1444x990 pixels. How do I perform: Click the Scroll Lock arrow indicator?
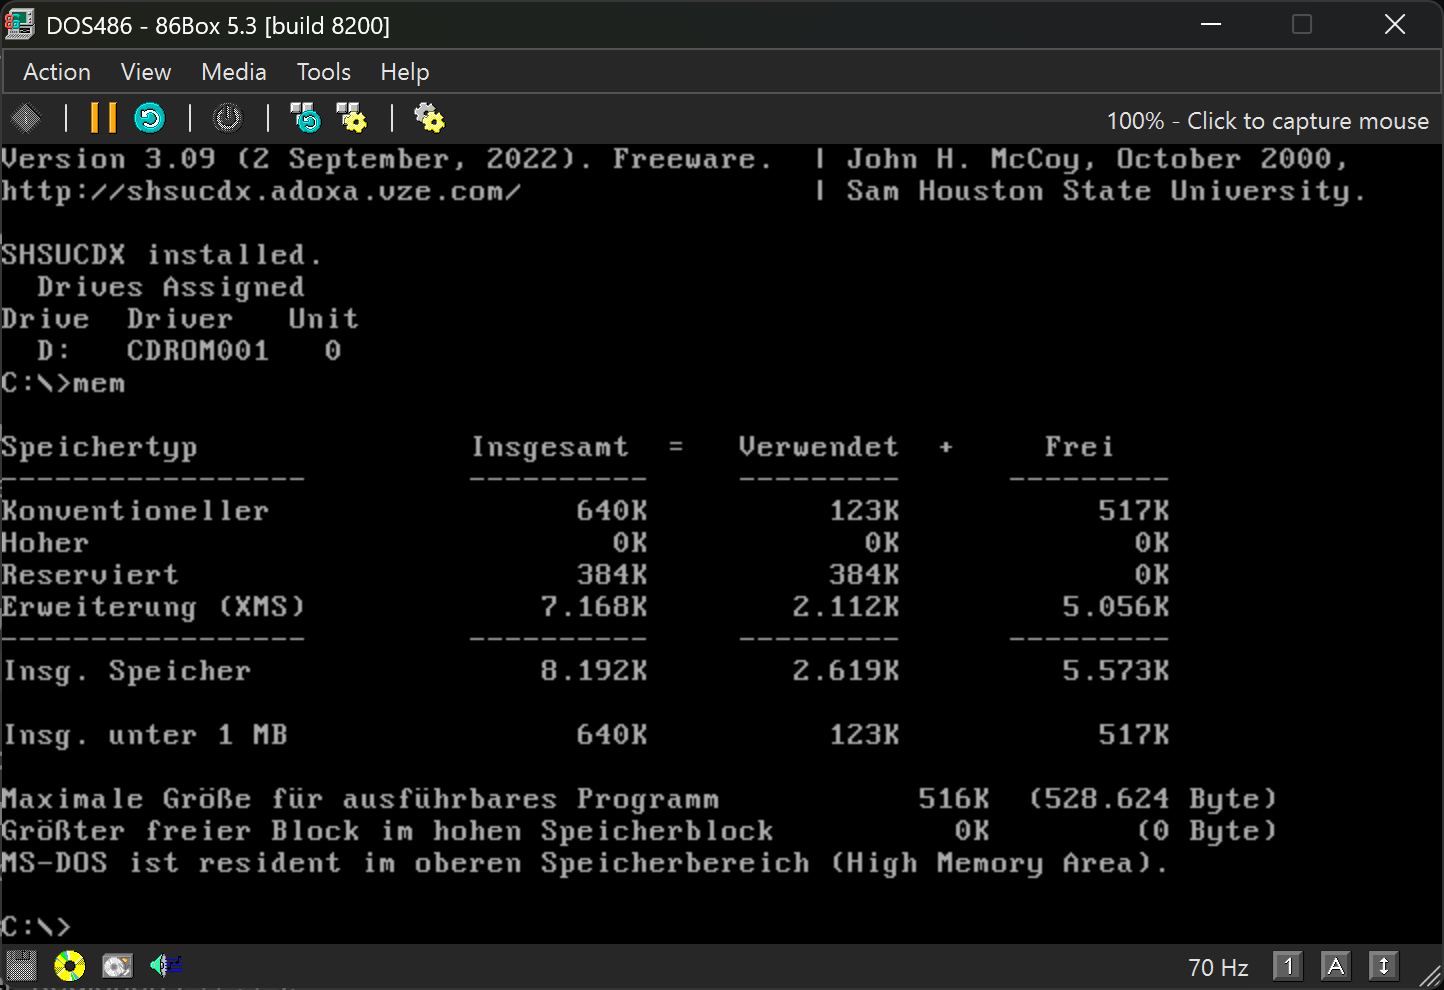point(1384,966)
